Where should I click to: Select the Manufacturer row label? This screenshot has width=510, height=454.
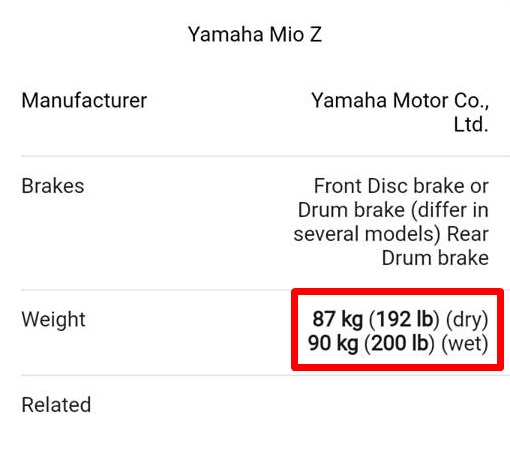click(84, 100)
